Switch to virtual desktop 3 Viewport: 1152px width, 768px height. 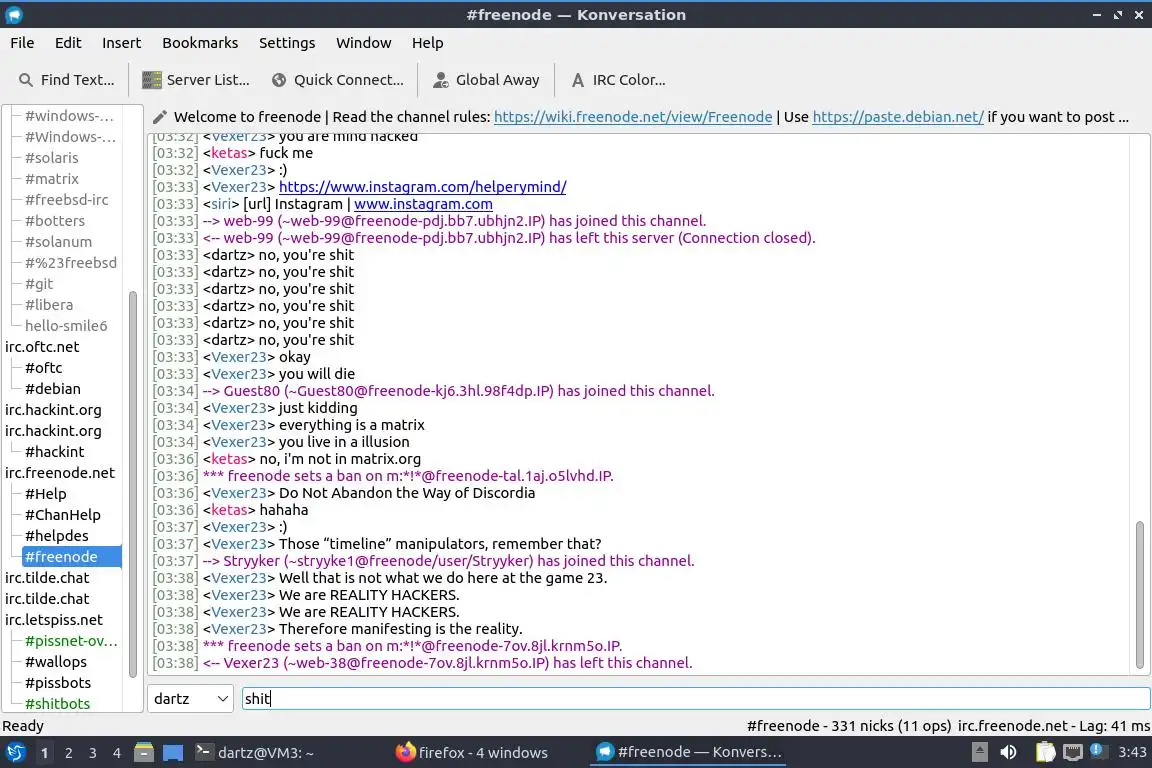(x=93, y=753)
